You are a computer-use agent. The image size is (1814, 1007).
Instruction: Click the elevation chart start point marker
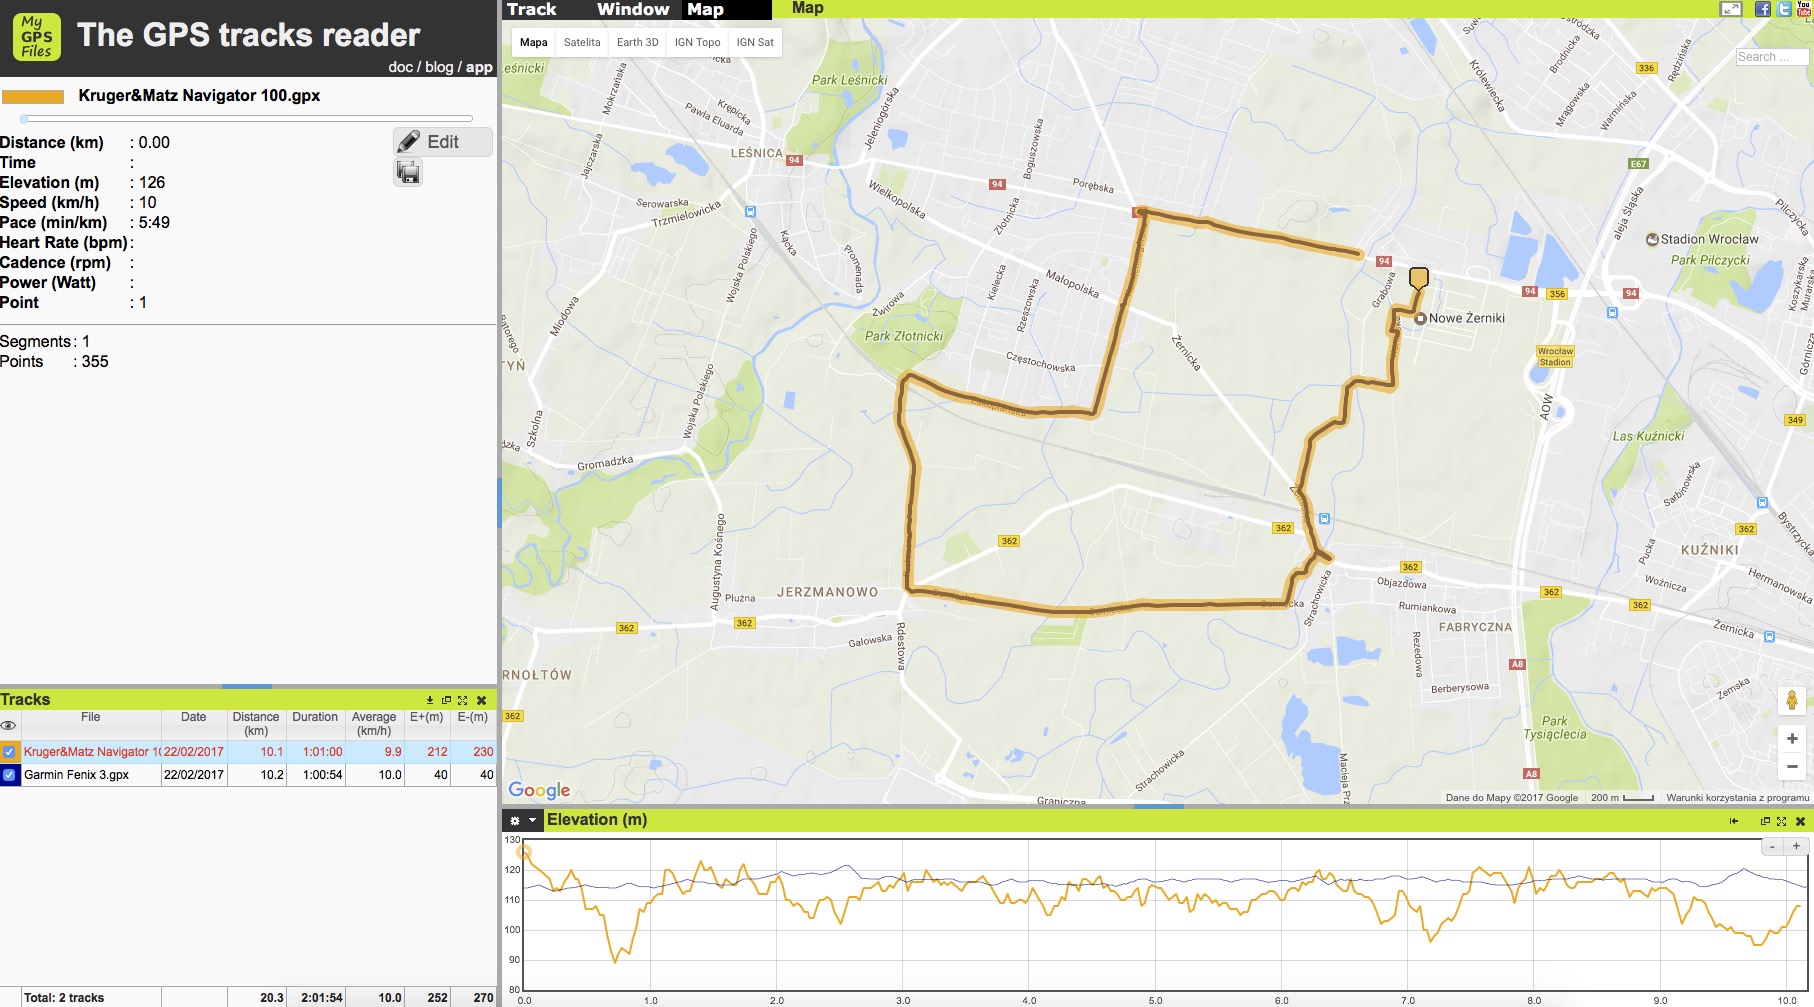coord(524,853)
